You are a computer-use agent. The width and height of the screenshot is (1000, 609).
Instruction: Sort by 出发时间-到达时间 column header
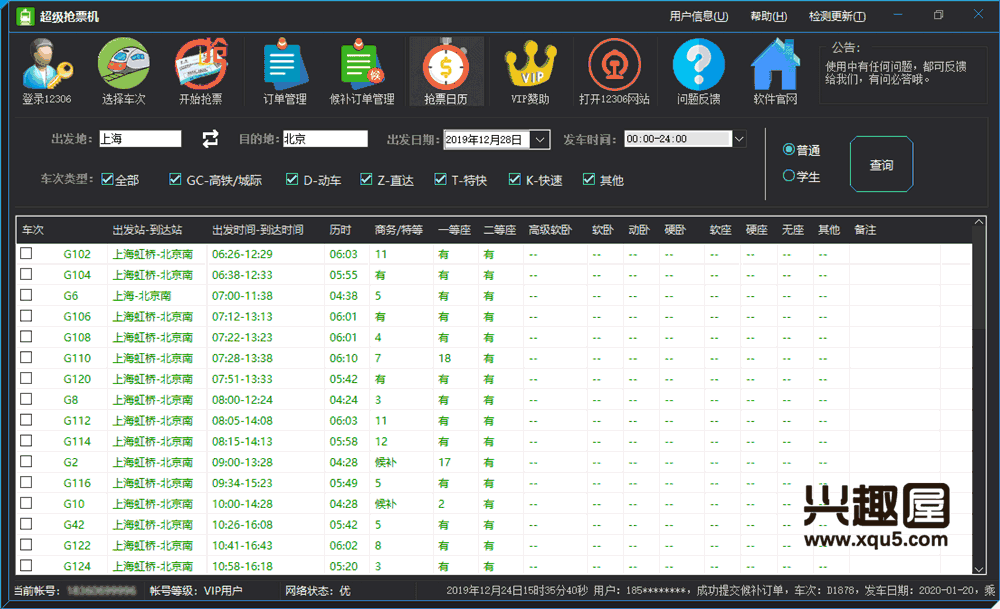258,230
